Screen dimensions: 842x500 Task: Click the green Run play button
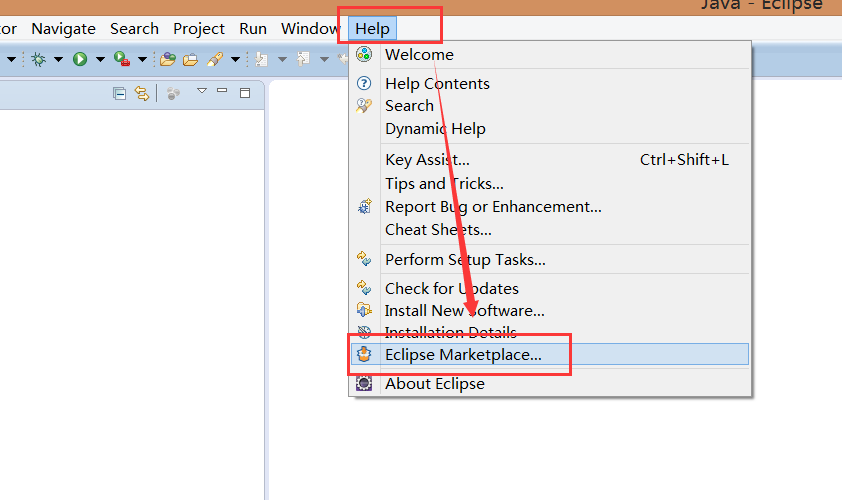(80, 59)
